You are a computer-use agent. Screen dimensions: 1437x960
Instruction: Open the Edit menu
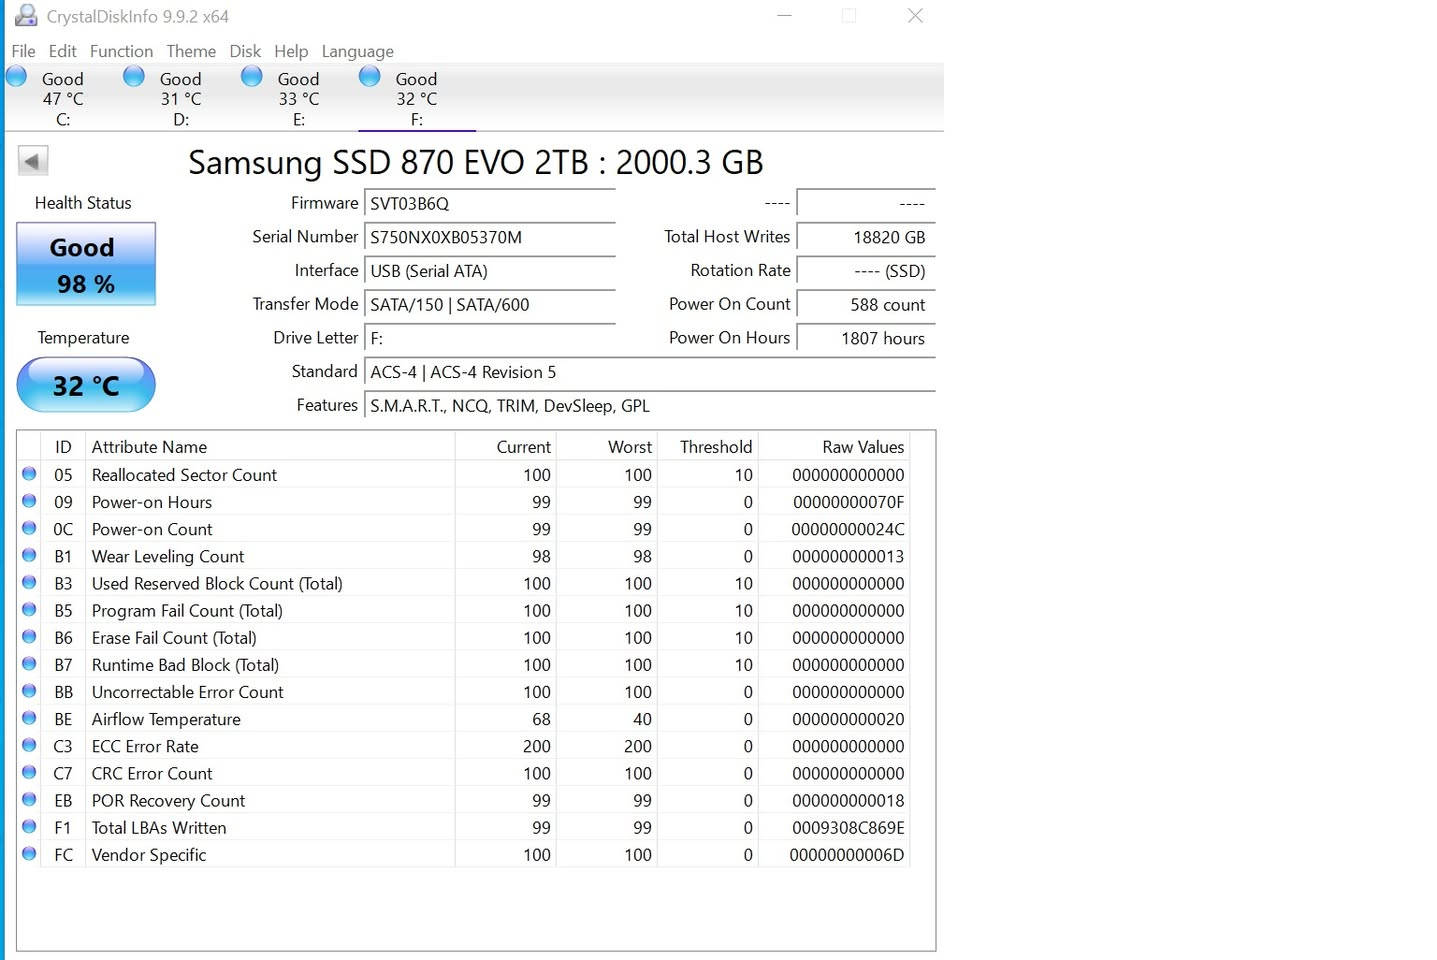click(62, 51)
